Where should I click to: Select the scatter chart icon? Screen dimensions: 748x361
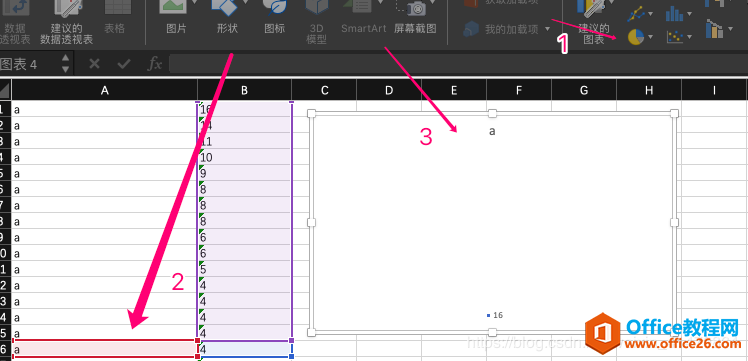pos(675,37)
